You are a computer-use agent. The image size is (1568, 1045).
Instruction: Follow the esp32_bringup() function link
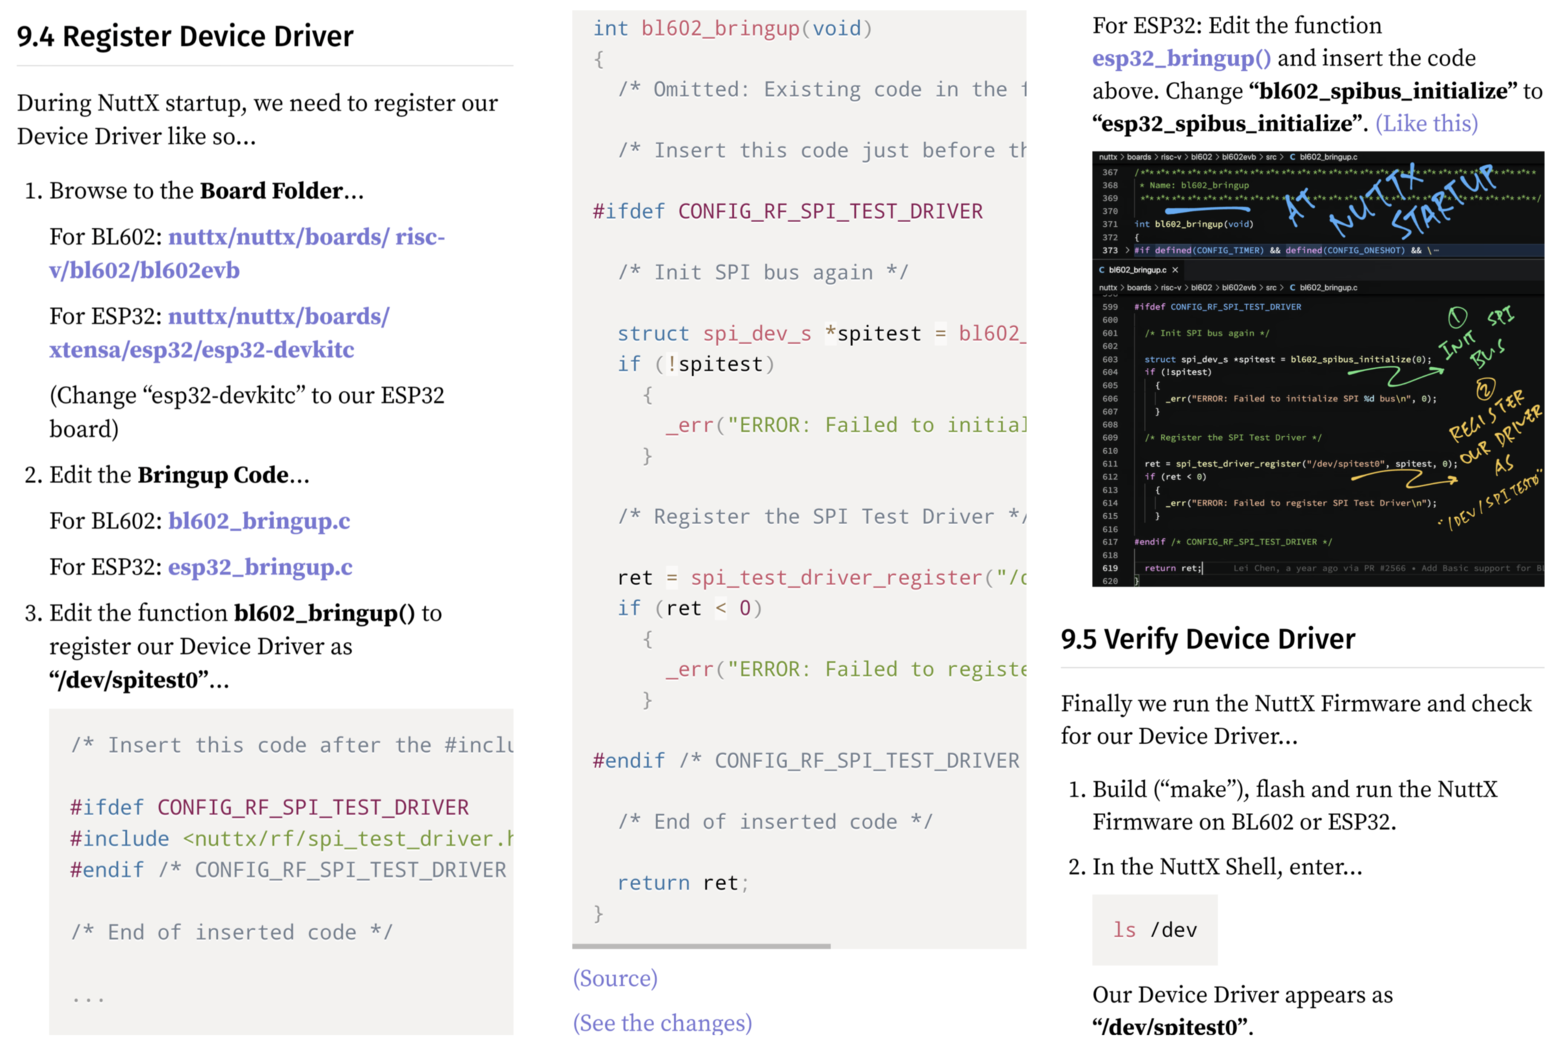(x=1181, y=59)
